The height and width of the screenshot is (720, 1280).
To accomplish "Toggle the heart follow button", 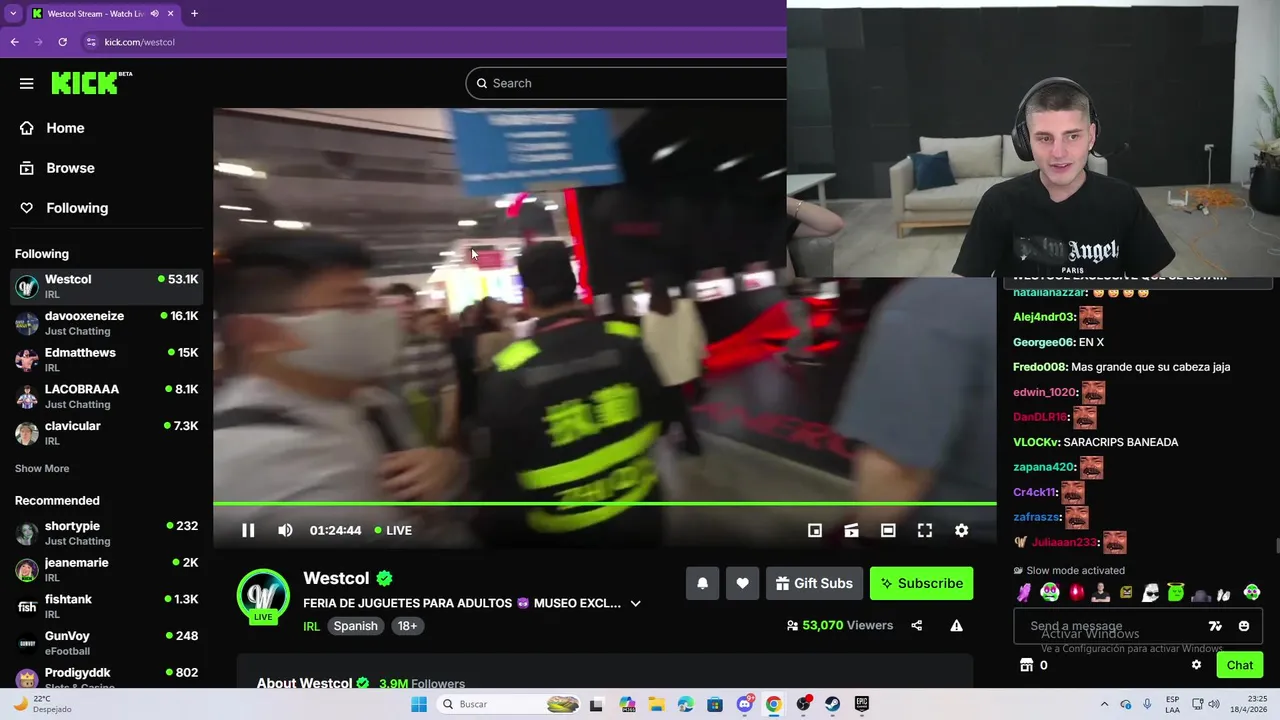I will tap(742, 583).
